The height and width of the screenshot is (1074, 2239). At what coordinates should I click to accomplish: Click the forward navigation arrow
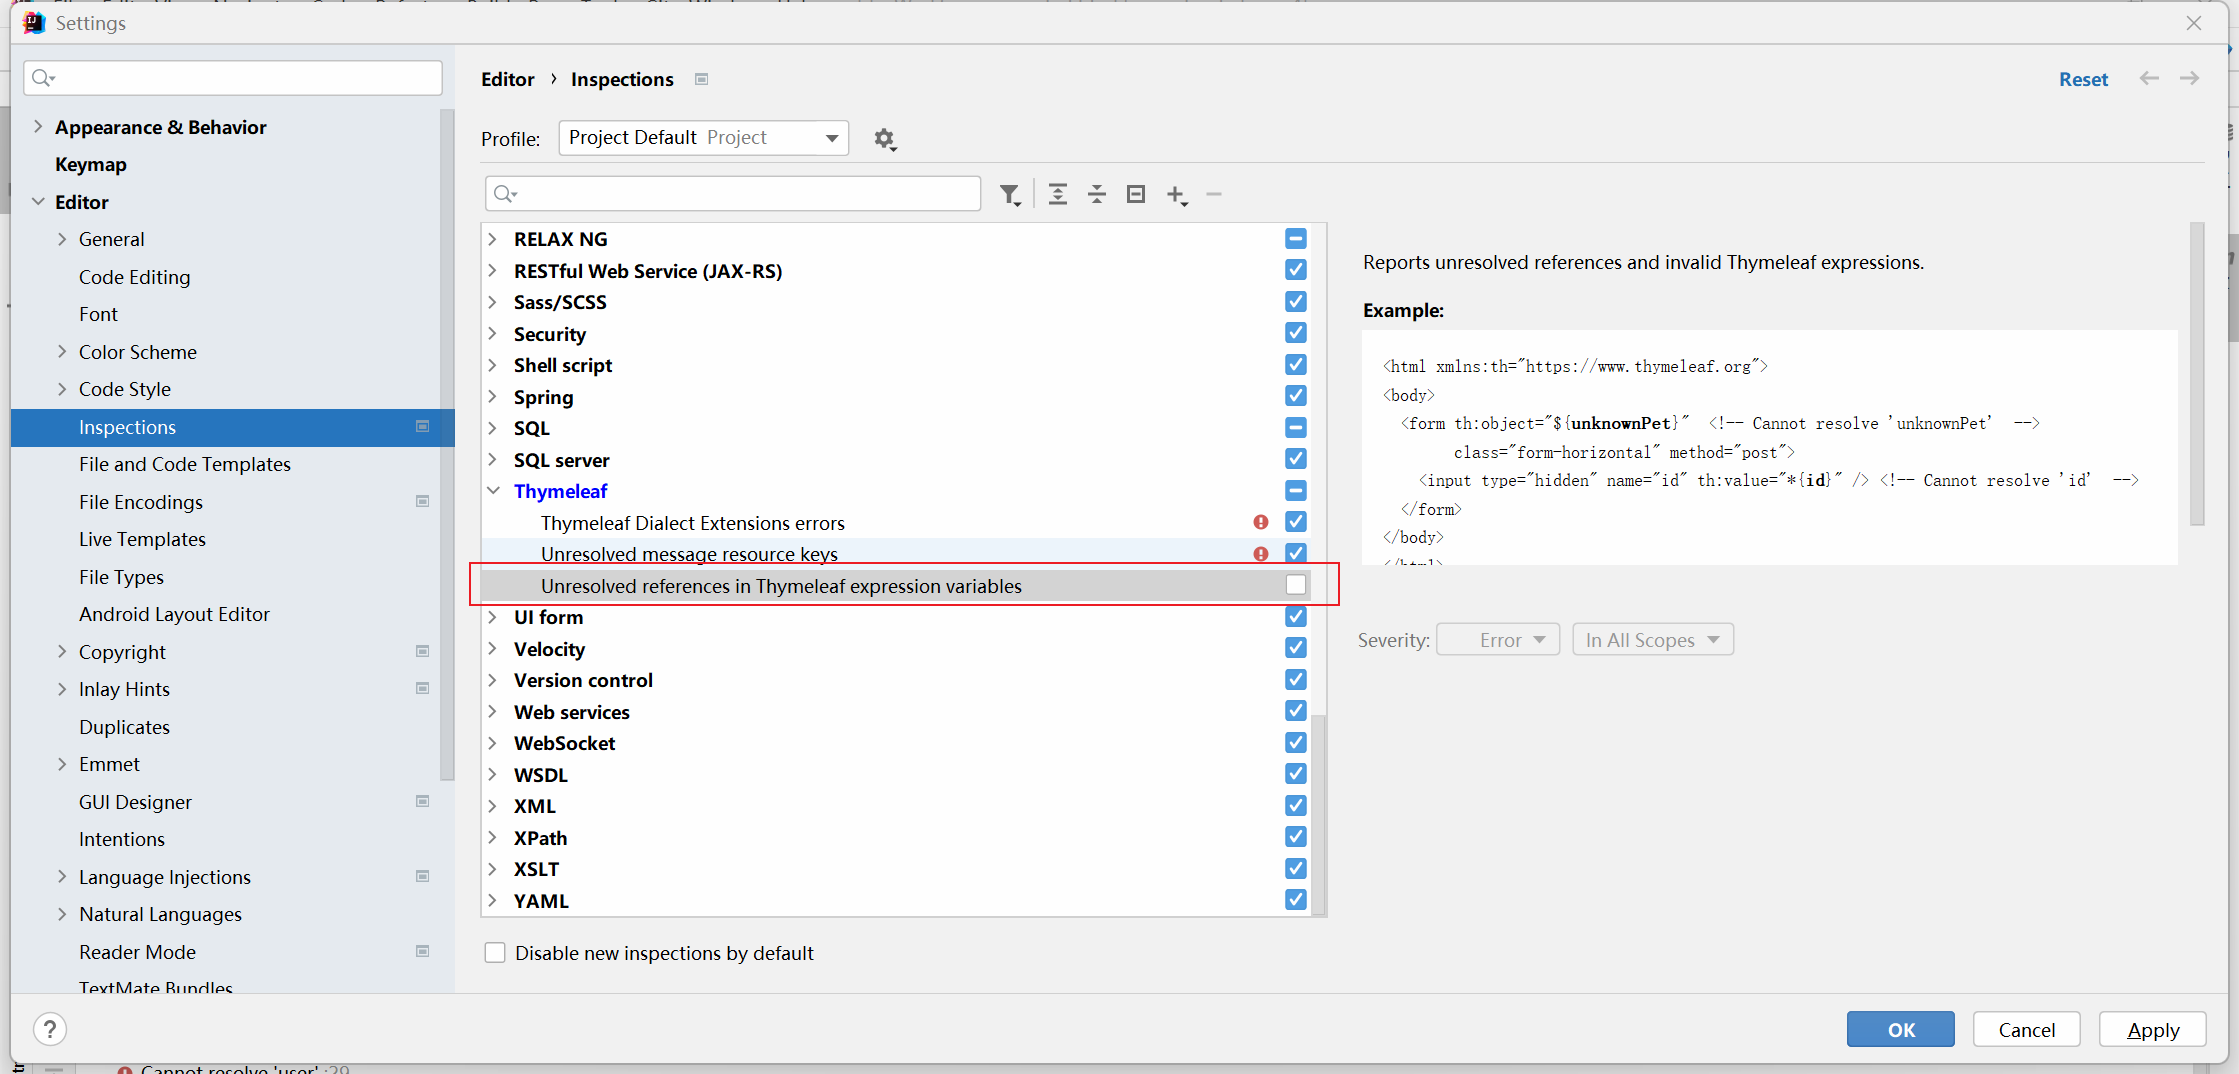2189,78
